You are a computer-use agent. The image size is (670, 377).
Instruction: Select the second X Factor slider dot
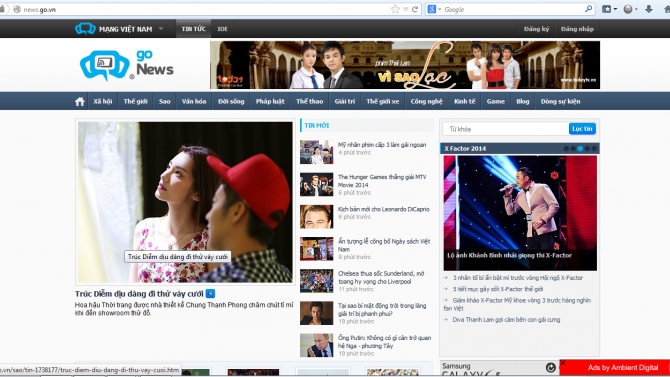tap(573, 148)
